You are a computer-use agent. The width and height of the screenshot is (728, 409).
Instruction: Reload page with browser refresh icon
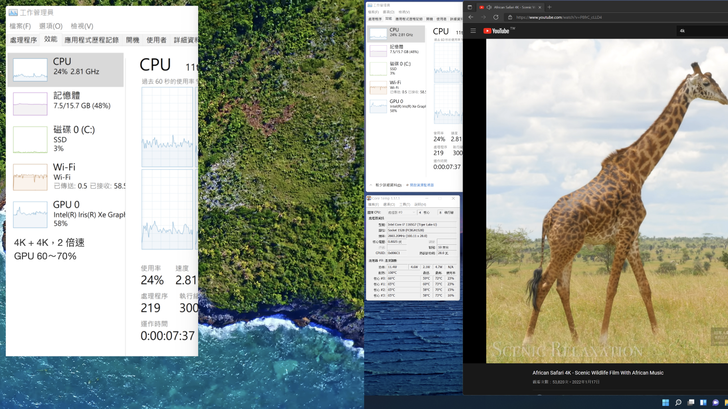(496, 17)
